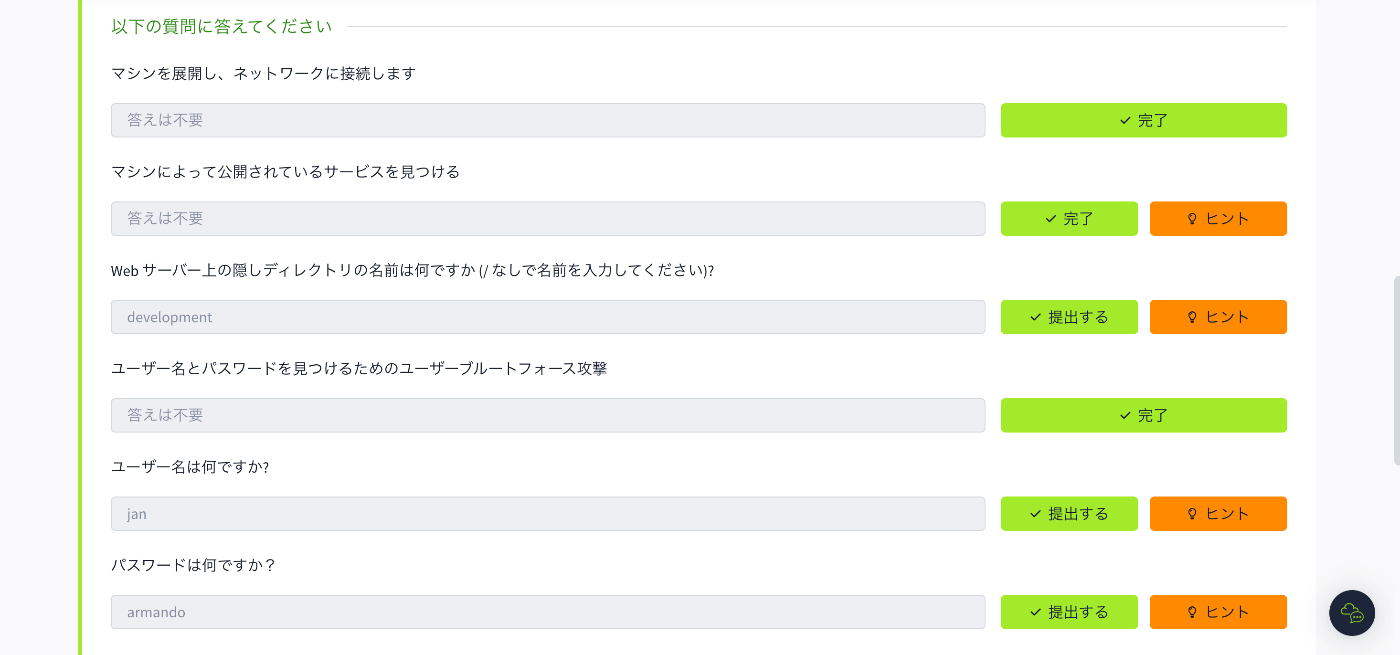
Task: Click the answer field containing jan
Action: [x=548, y=514]
